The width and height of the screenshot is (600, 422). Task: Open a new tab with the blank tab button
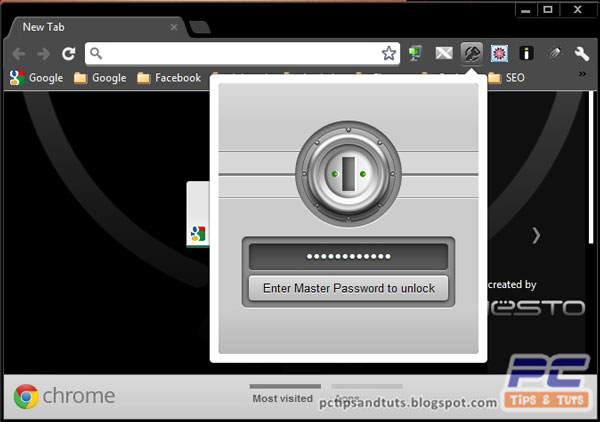199,27
